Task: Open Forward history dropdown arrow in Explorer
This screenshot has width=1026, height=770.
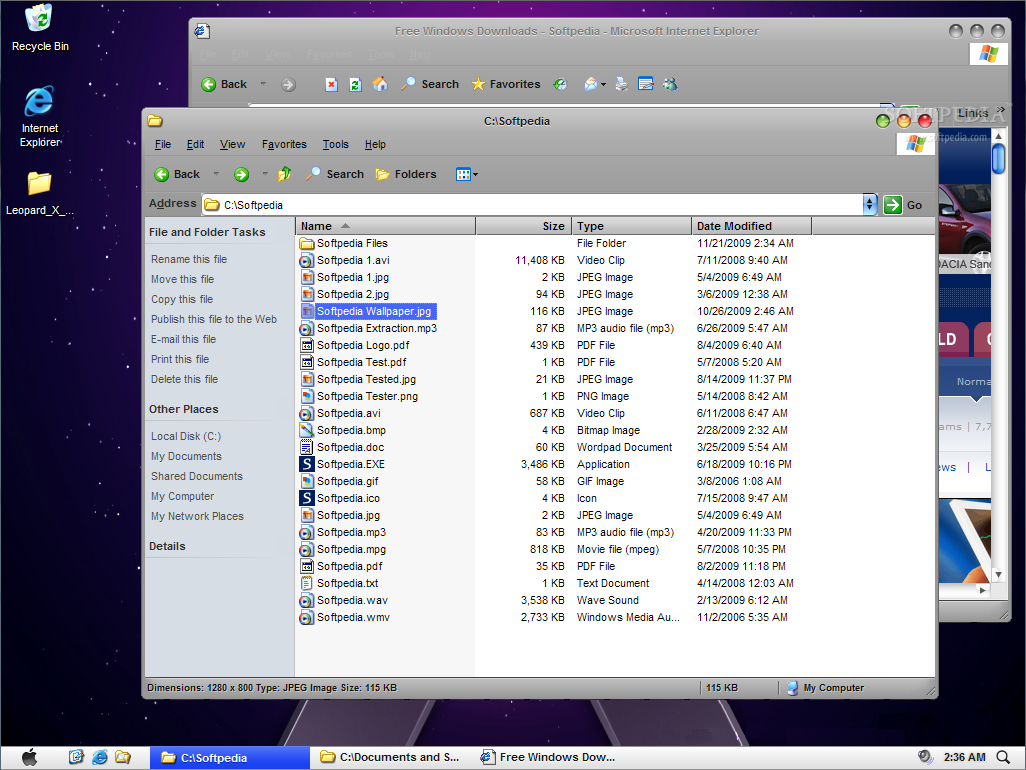Action: coord(265,175)
